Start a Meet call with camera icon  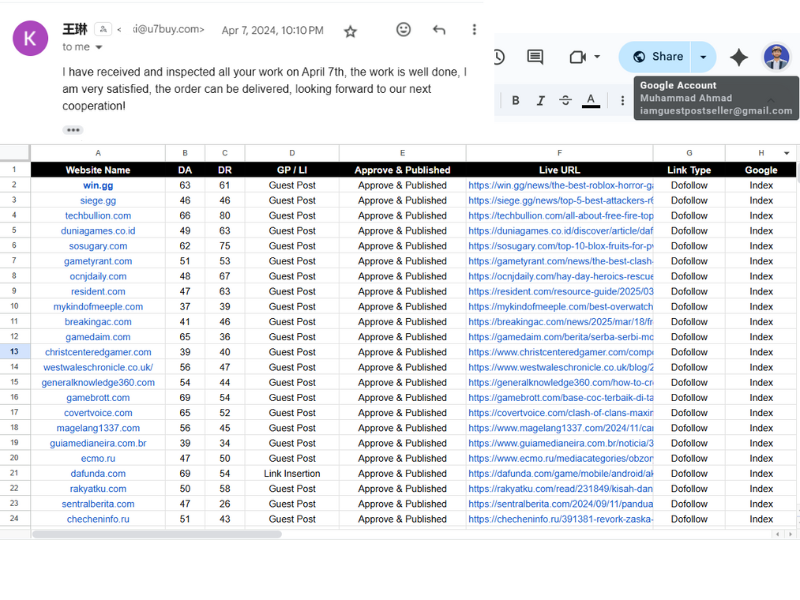click(x=577, y=57)
